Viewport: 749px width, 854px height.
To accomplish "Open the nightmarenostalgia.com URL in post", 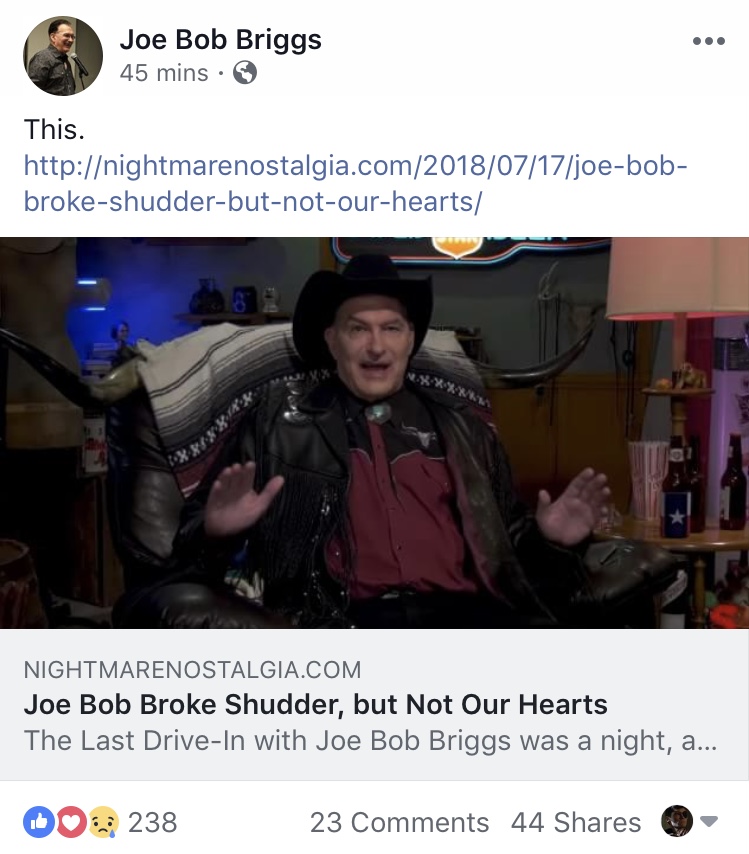I will pyautogui.click(x=356, y=184).
